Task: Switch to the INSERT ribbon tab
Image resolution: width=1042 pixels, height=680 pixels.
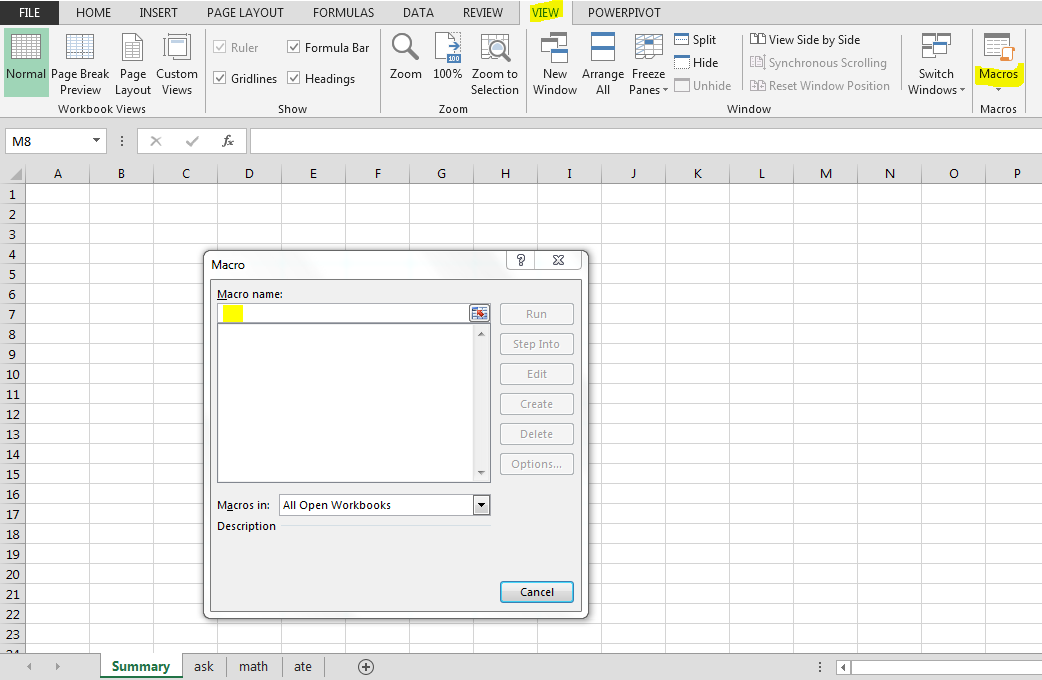Action: click(x=158, y=13)
